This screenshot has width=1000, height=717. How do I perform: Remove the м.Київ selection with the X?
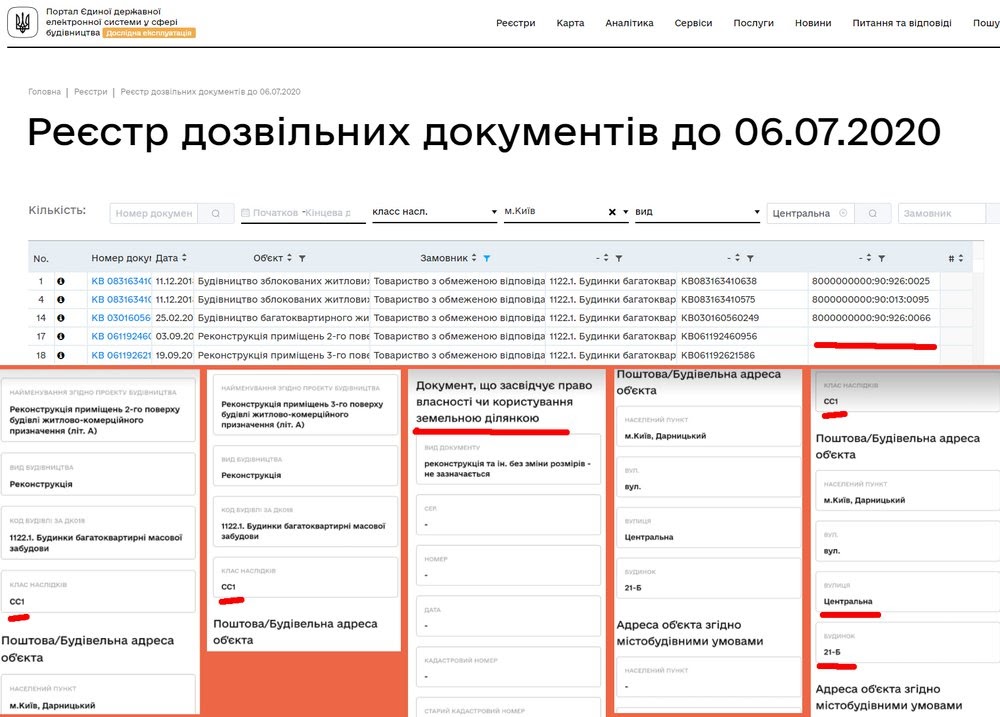(612, 212)
